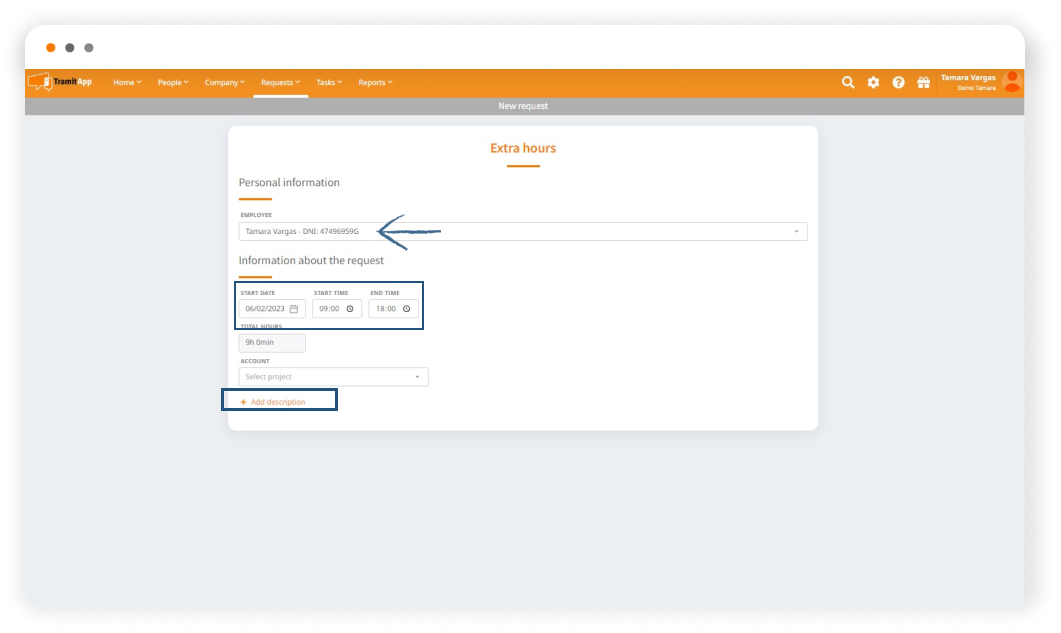1061x633 pixels.
Task: Click the TramitApp logo
Action: coord(60,82)
